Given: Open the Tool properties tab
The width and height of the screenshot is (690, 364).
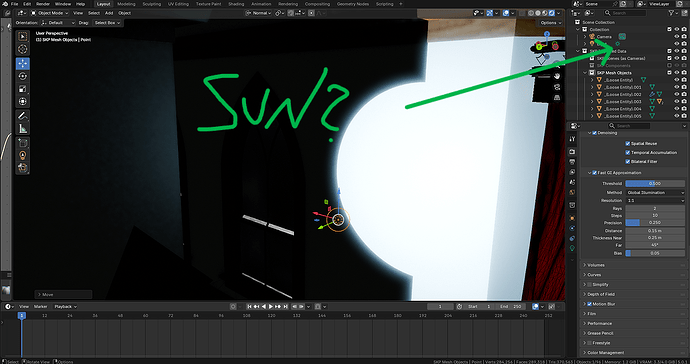Looking at the screenshot, I should 572,139.
